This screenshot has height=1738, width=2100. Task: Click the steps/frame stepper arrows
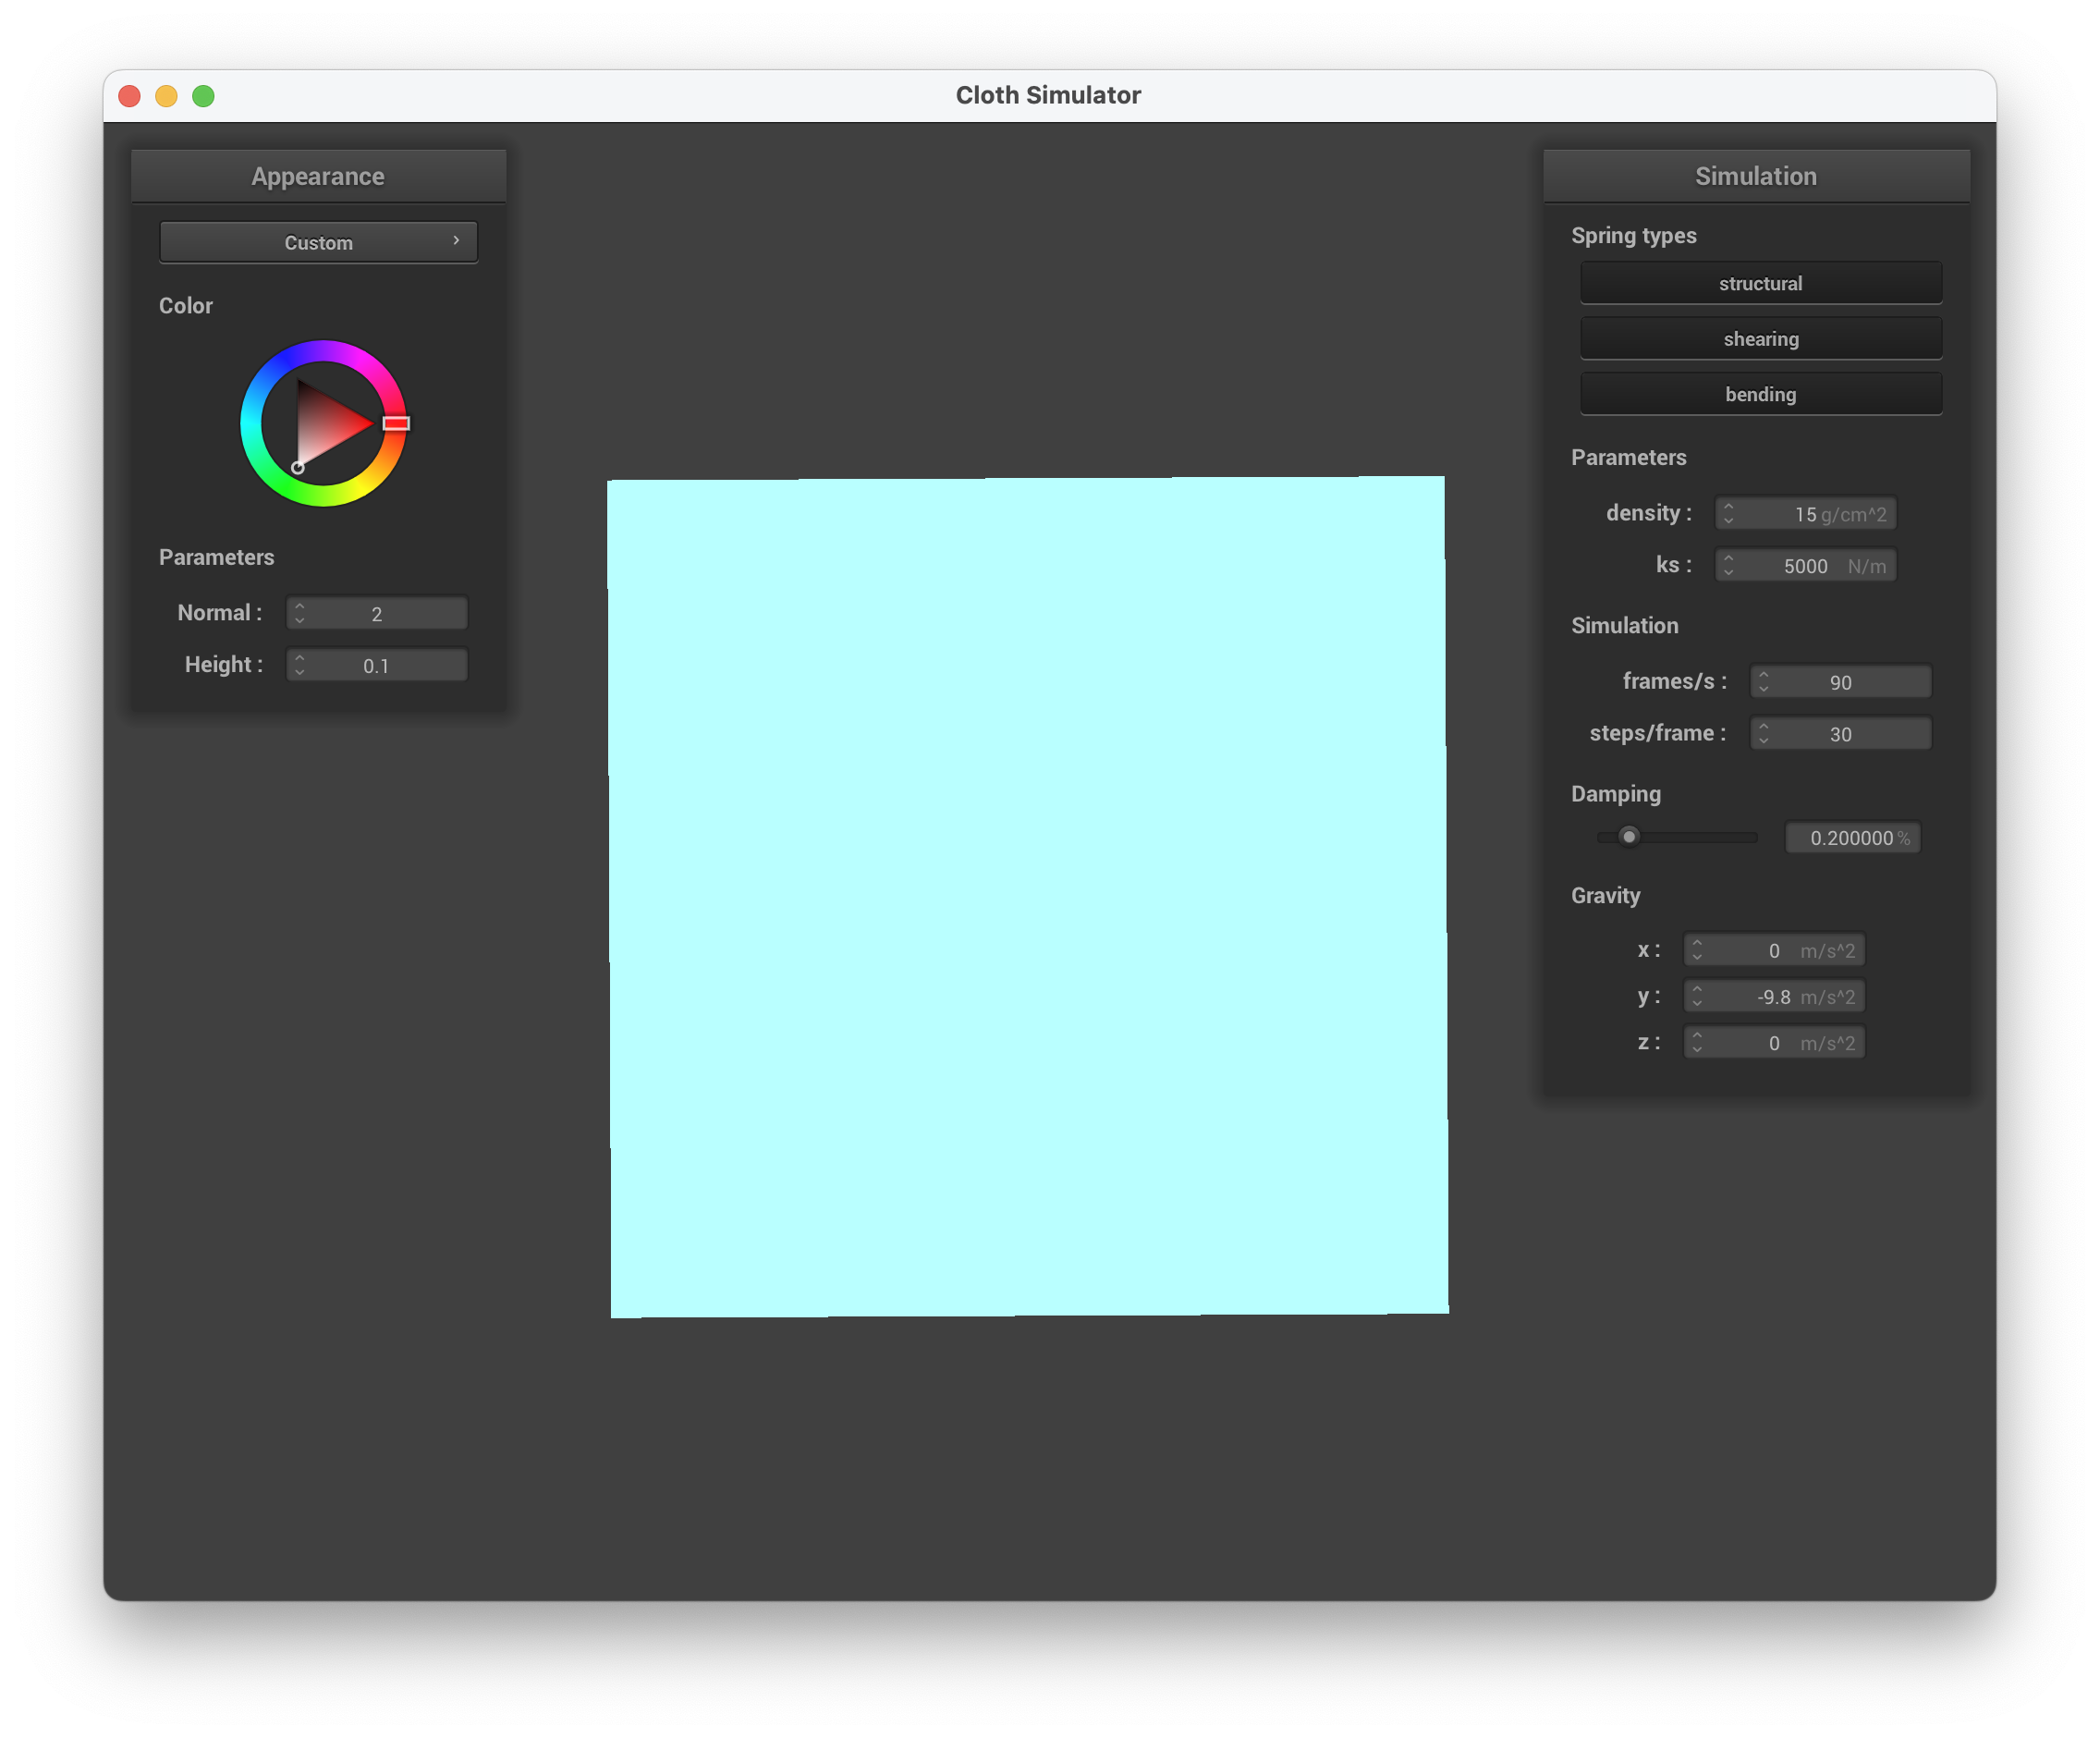(x=1763, y=733)
